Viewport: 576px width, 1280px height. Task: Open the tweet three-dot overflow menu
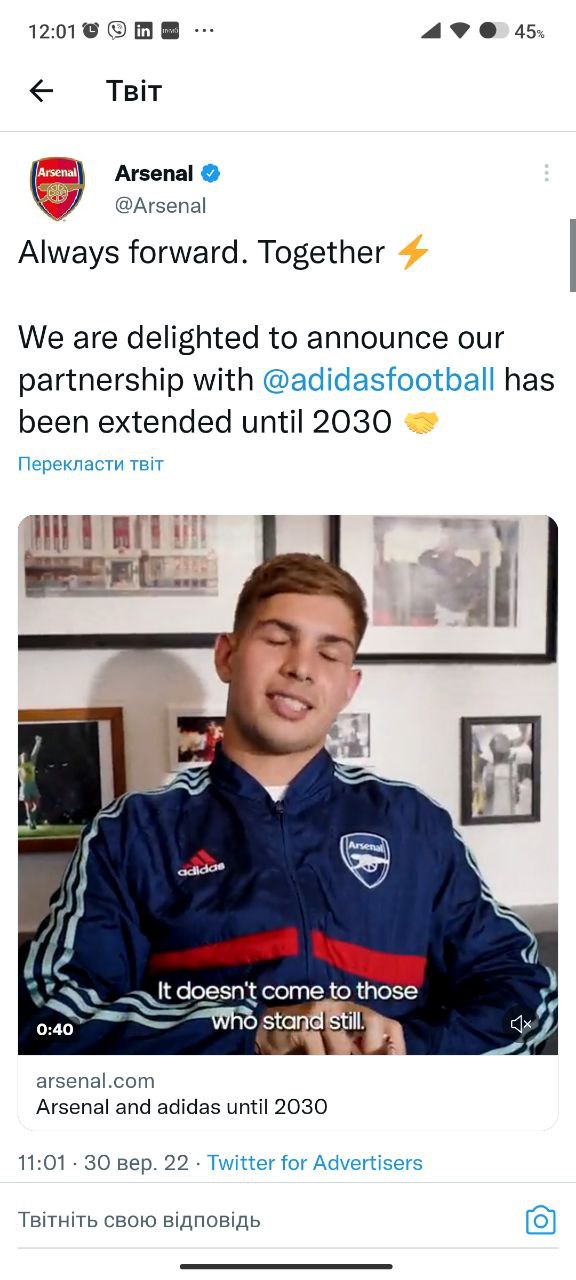[546, 173]
